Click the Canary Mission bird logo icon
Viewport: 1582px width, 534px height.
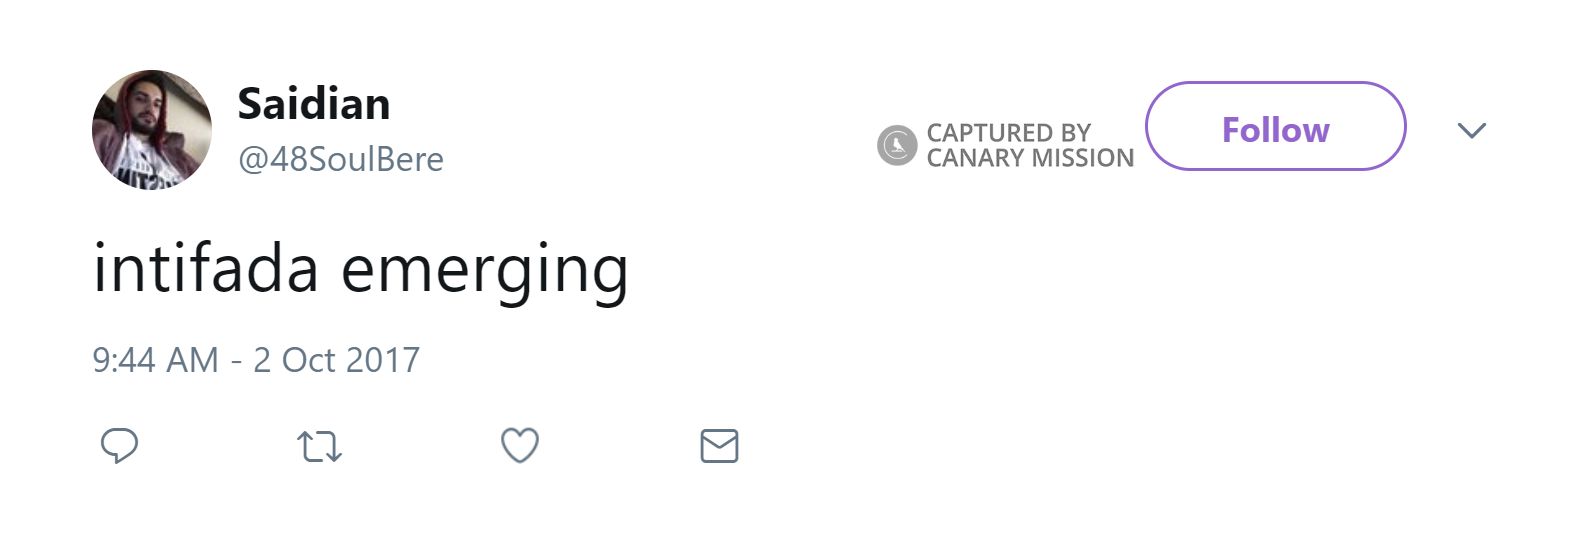click(x=897, y=145)
